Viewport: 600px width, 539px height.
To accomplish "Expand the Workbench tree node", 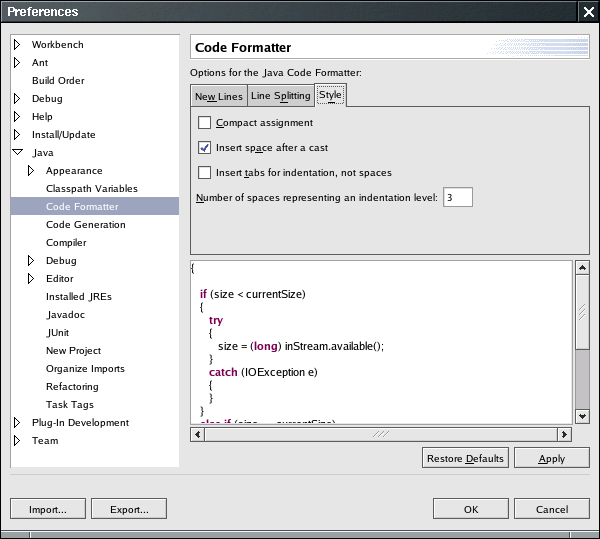I will click(17, 44).
